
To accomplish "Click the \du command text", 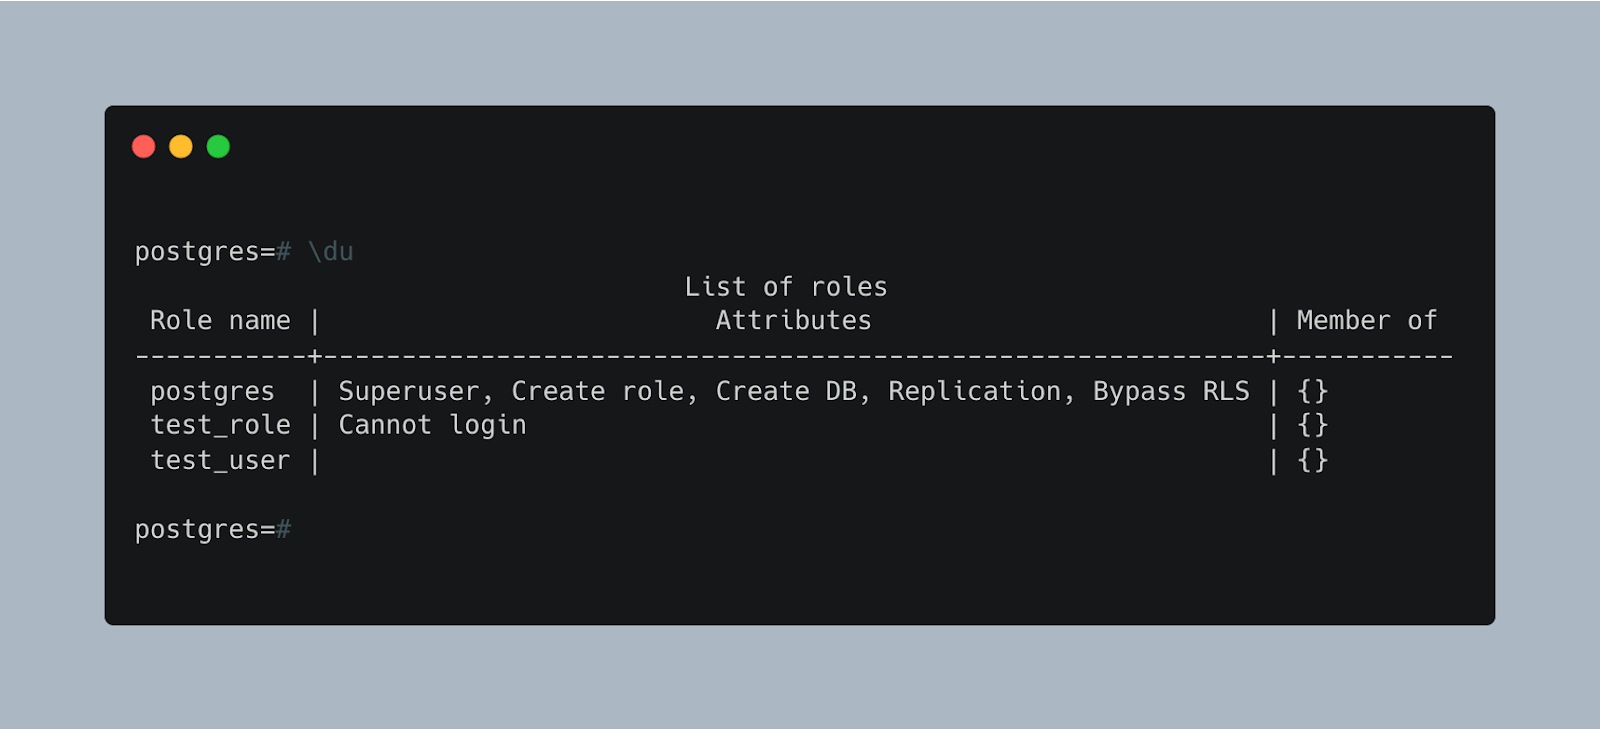I will click(331, 252).
